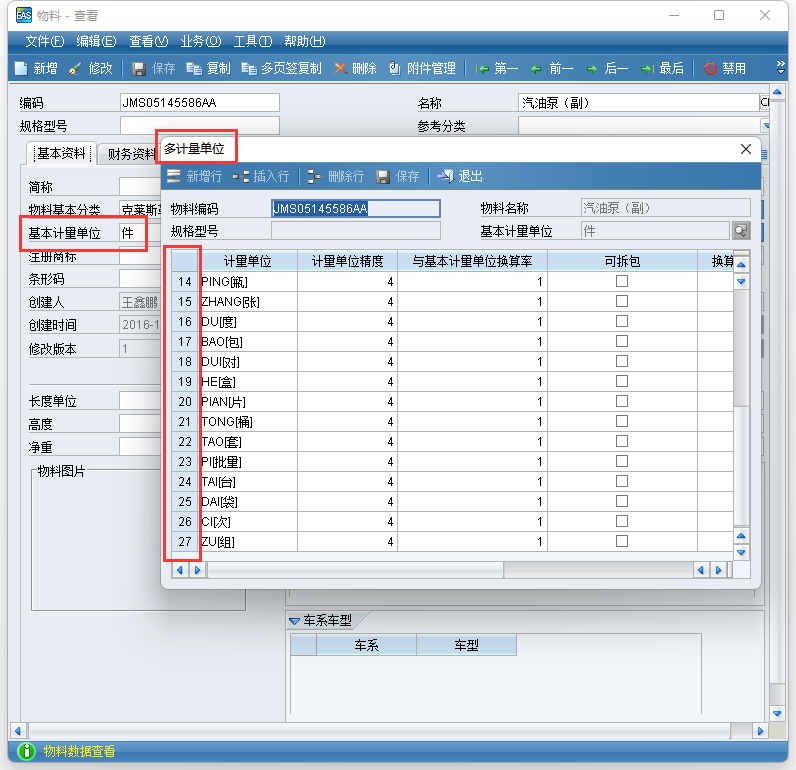796x770 pixels.
Task: Enable 可拆包 checkbox for ZU[组] row
Action: [x=622, y=541]
